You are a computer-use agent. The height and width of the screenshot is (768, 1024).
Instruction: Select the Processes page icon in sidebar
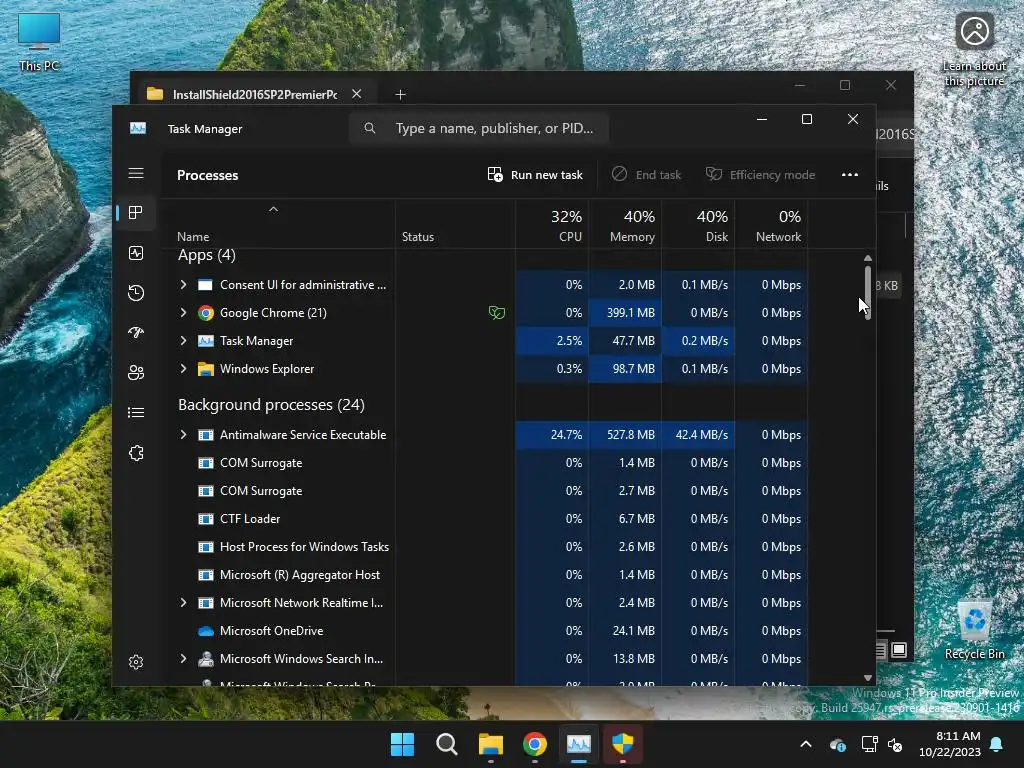point(136,212)
